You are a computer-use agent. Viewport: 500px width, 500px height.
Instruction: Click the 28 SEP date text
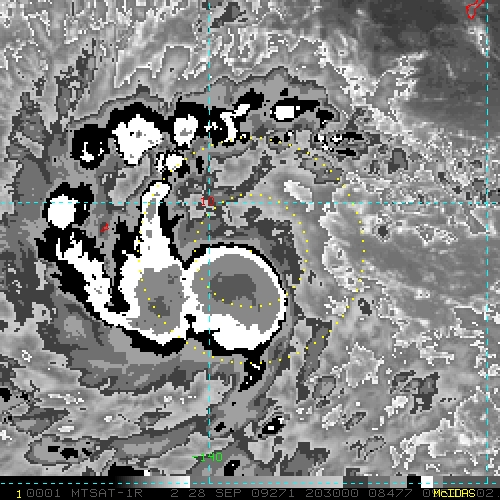click(x=213, y=493)
